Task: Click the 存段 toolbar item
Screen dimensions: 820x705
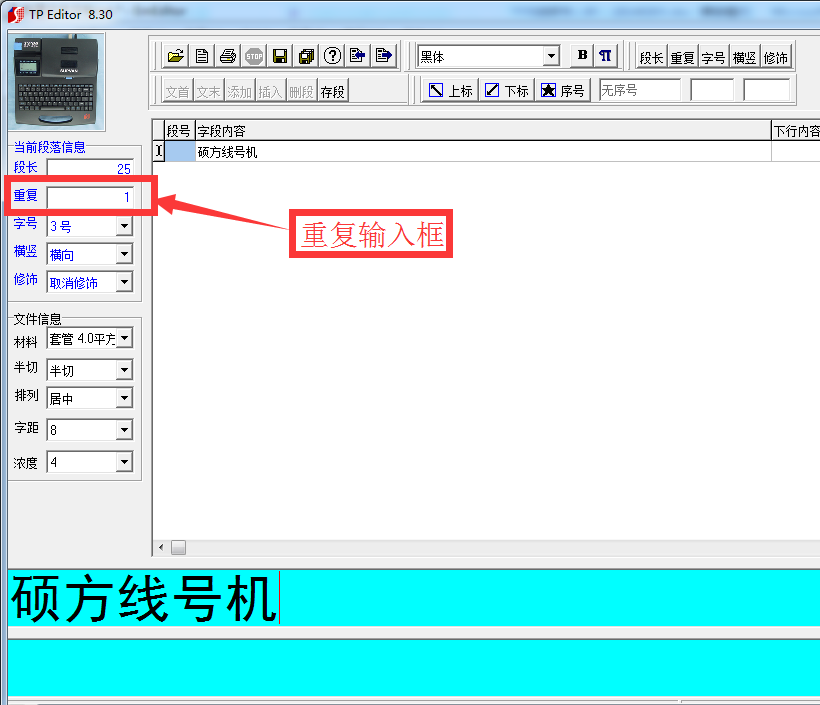Action: (333, 90)
